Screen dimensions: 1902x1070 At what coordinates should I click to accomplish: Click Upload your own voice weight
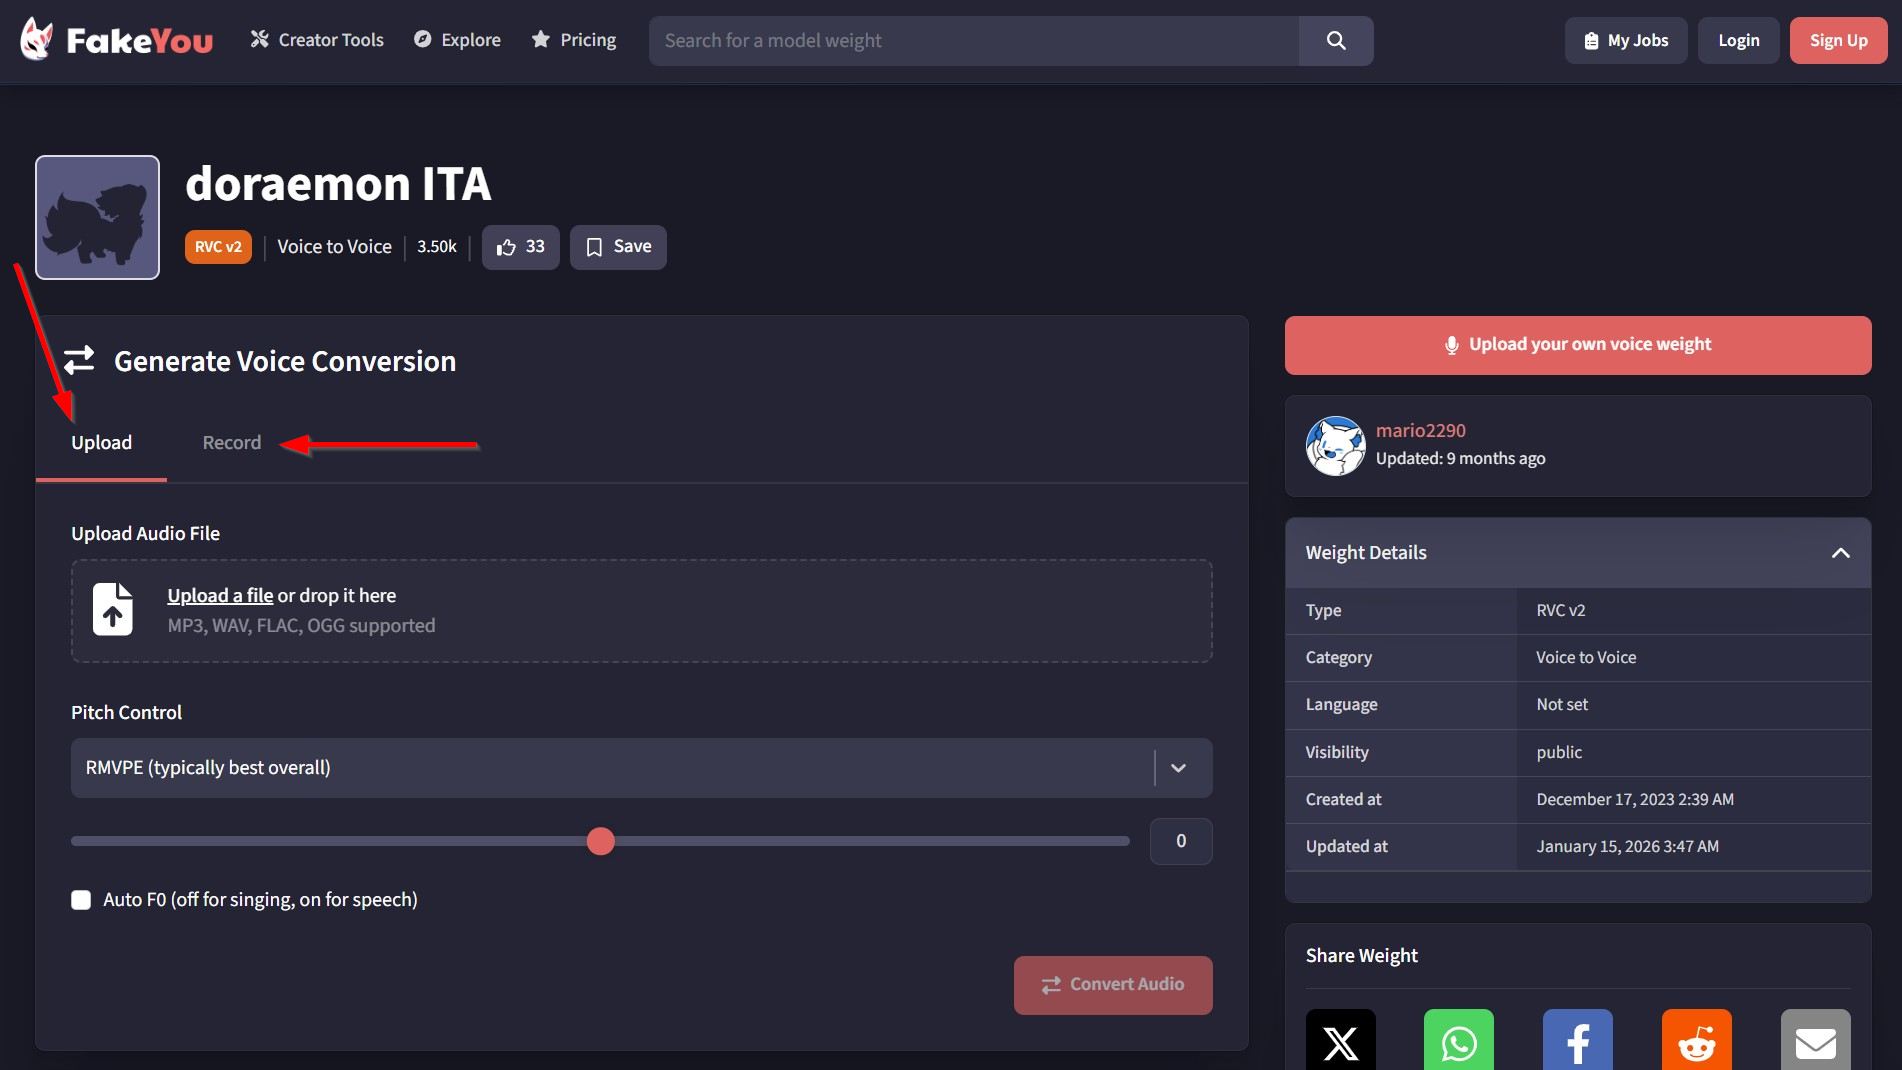pos(1578,345)
